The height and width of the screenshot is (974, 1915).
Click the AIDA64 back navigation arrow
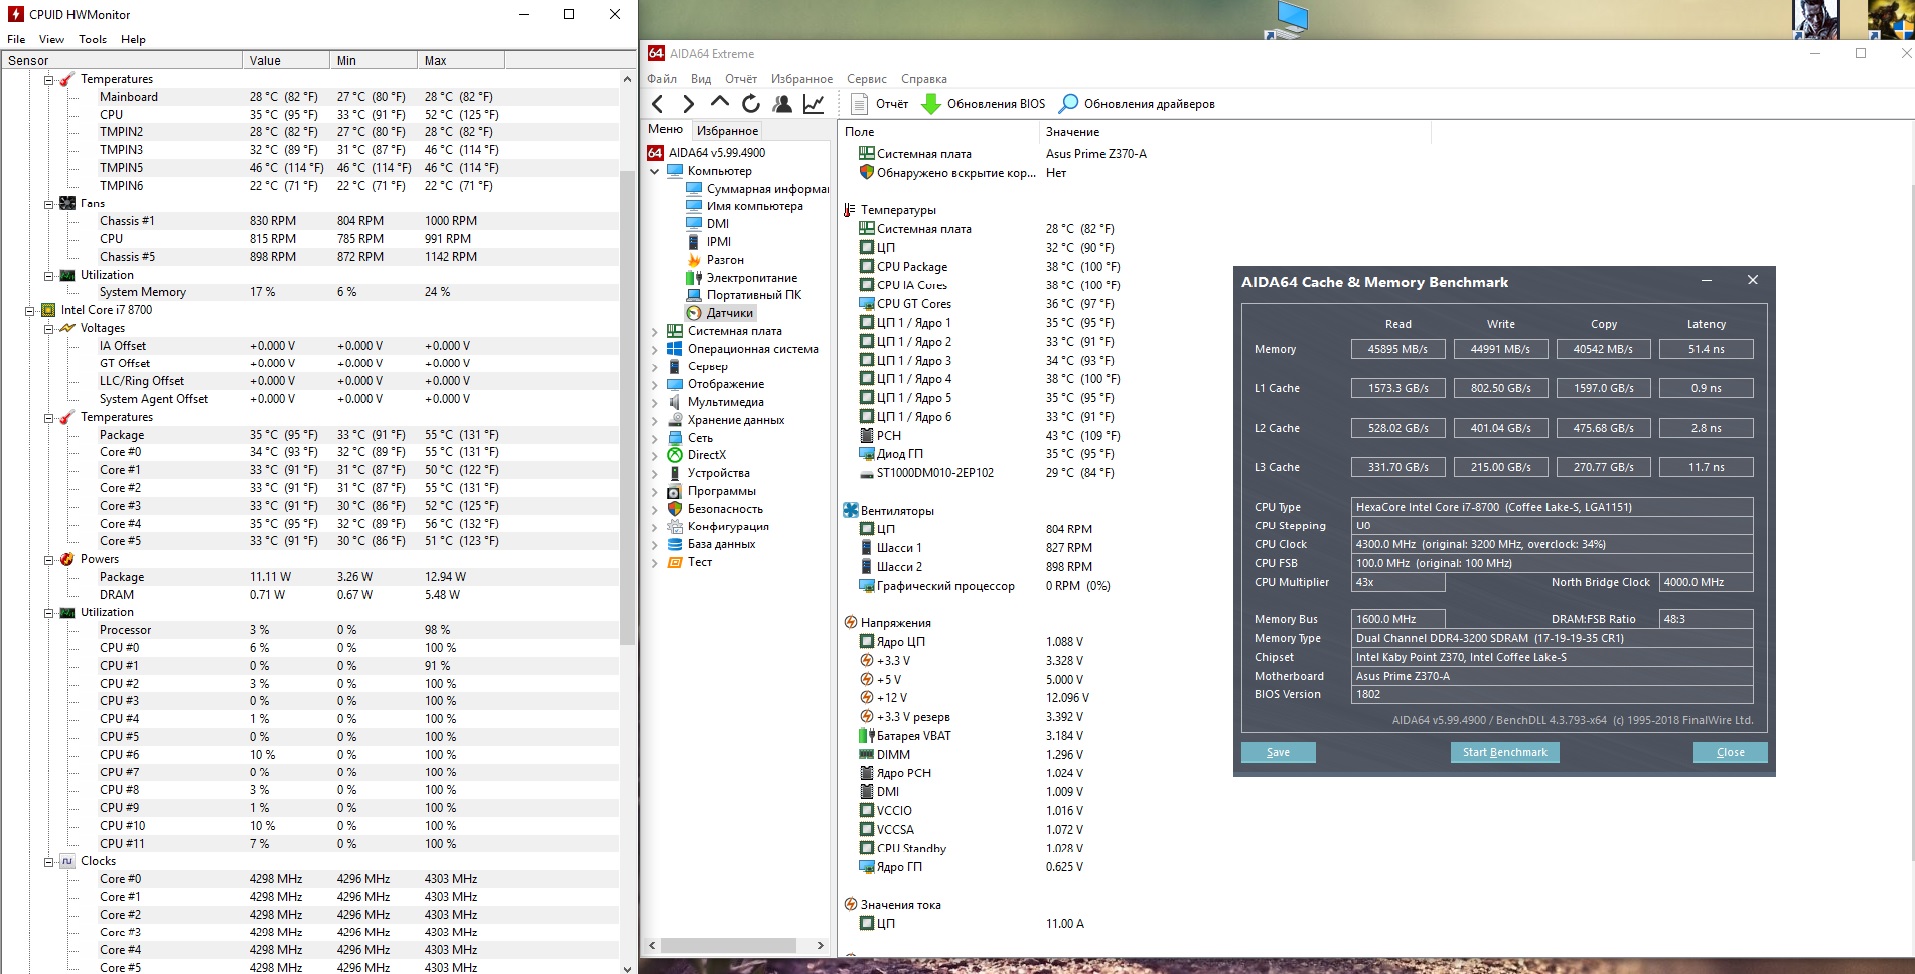click(658, 103)
